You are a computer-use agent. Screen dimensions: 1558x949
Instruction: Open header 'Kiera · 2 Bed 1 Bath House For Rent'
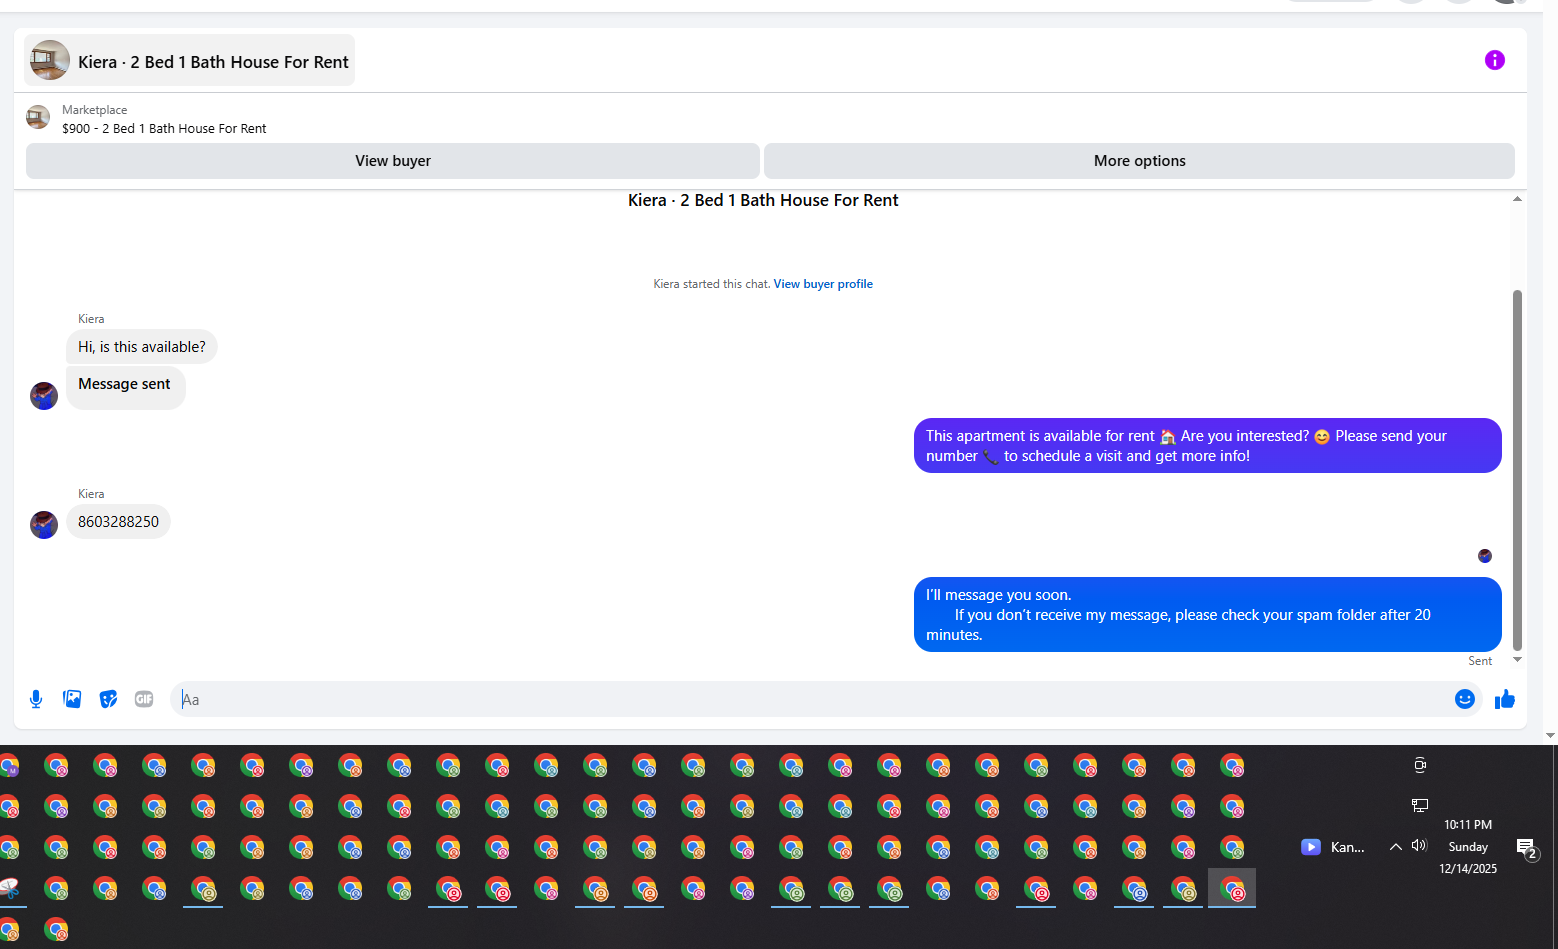pos(190,60)
